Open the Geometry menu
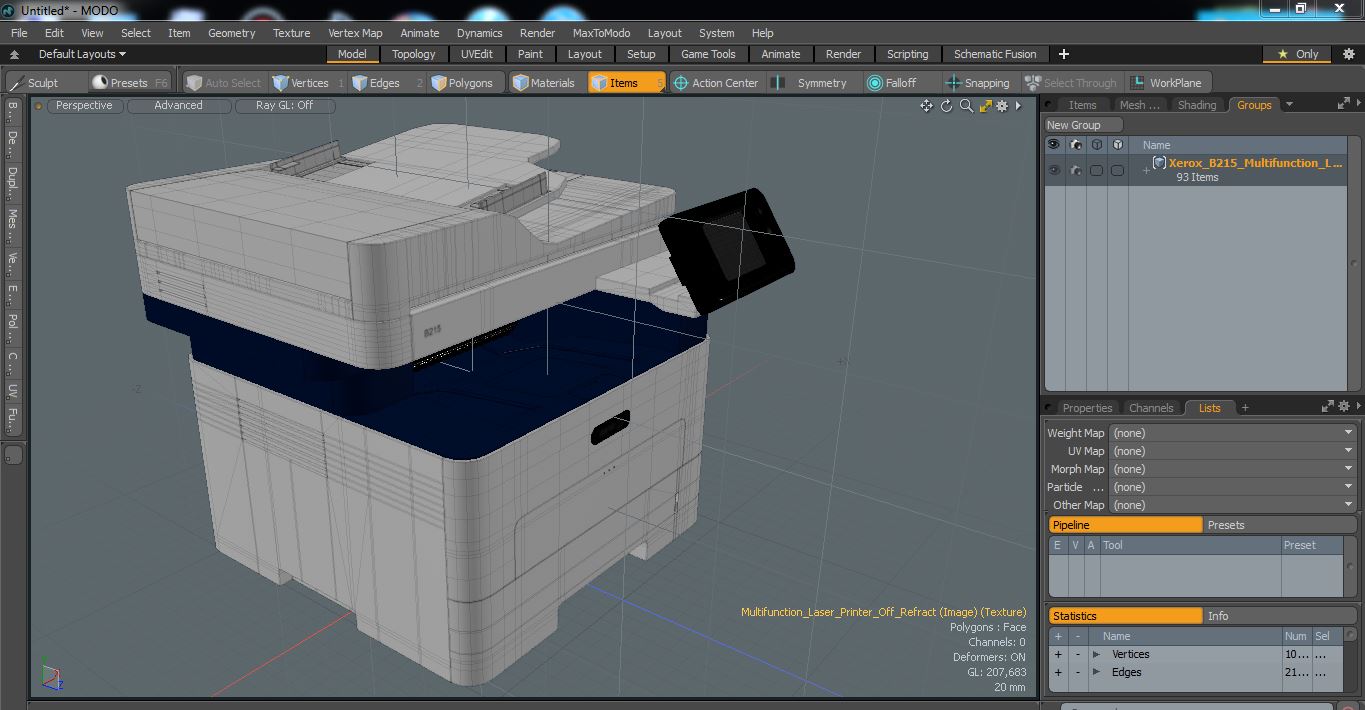This screenshot has width=1365, height=710. [231, 33]
